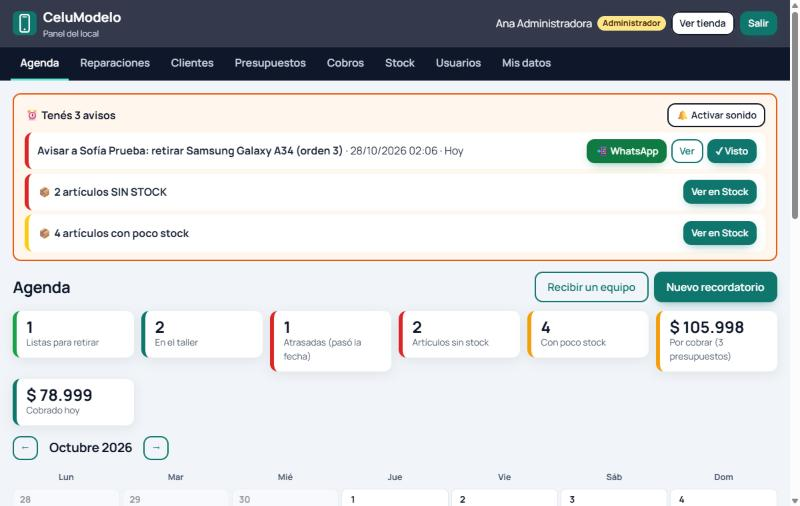Click the Ana Administradora user name
Viewport: 800px width, 506px height.
[x=543, y=23]
